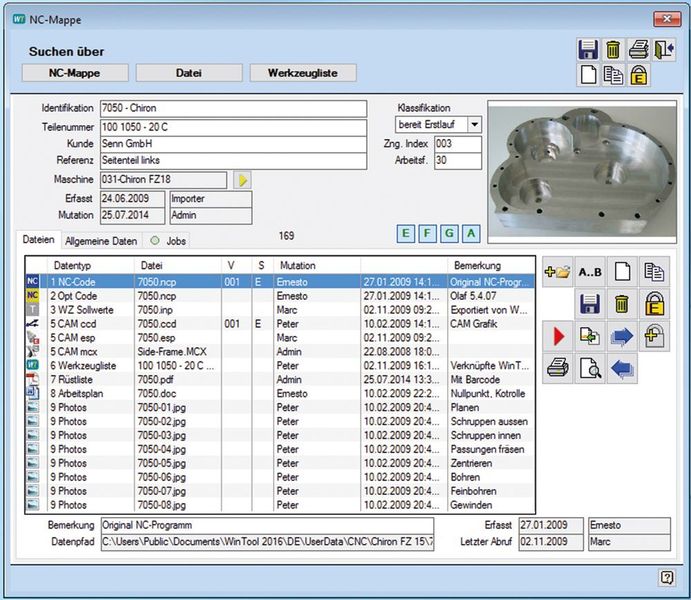Click the Teilenummer input field

[234, 127]
